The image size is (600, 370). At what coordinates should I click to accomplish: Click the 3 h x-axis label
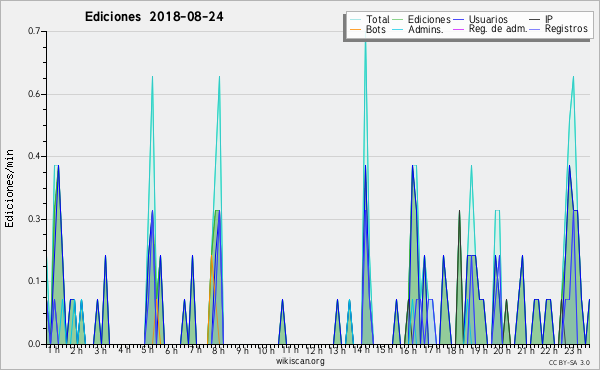click(x=101, y=350)
